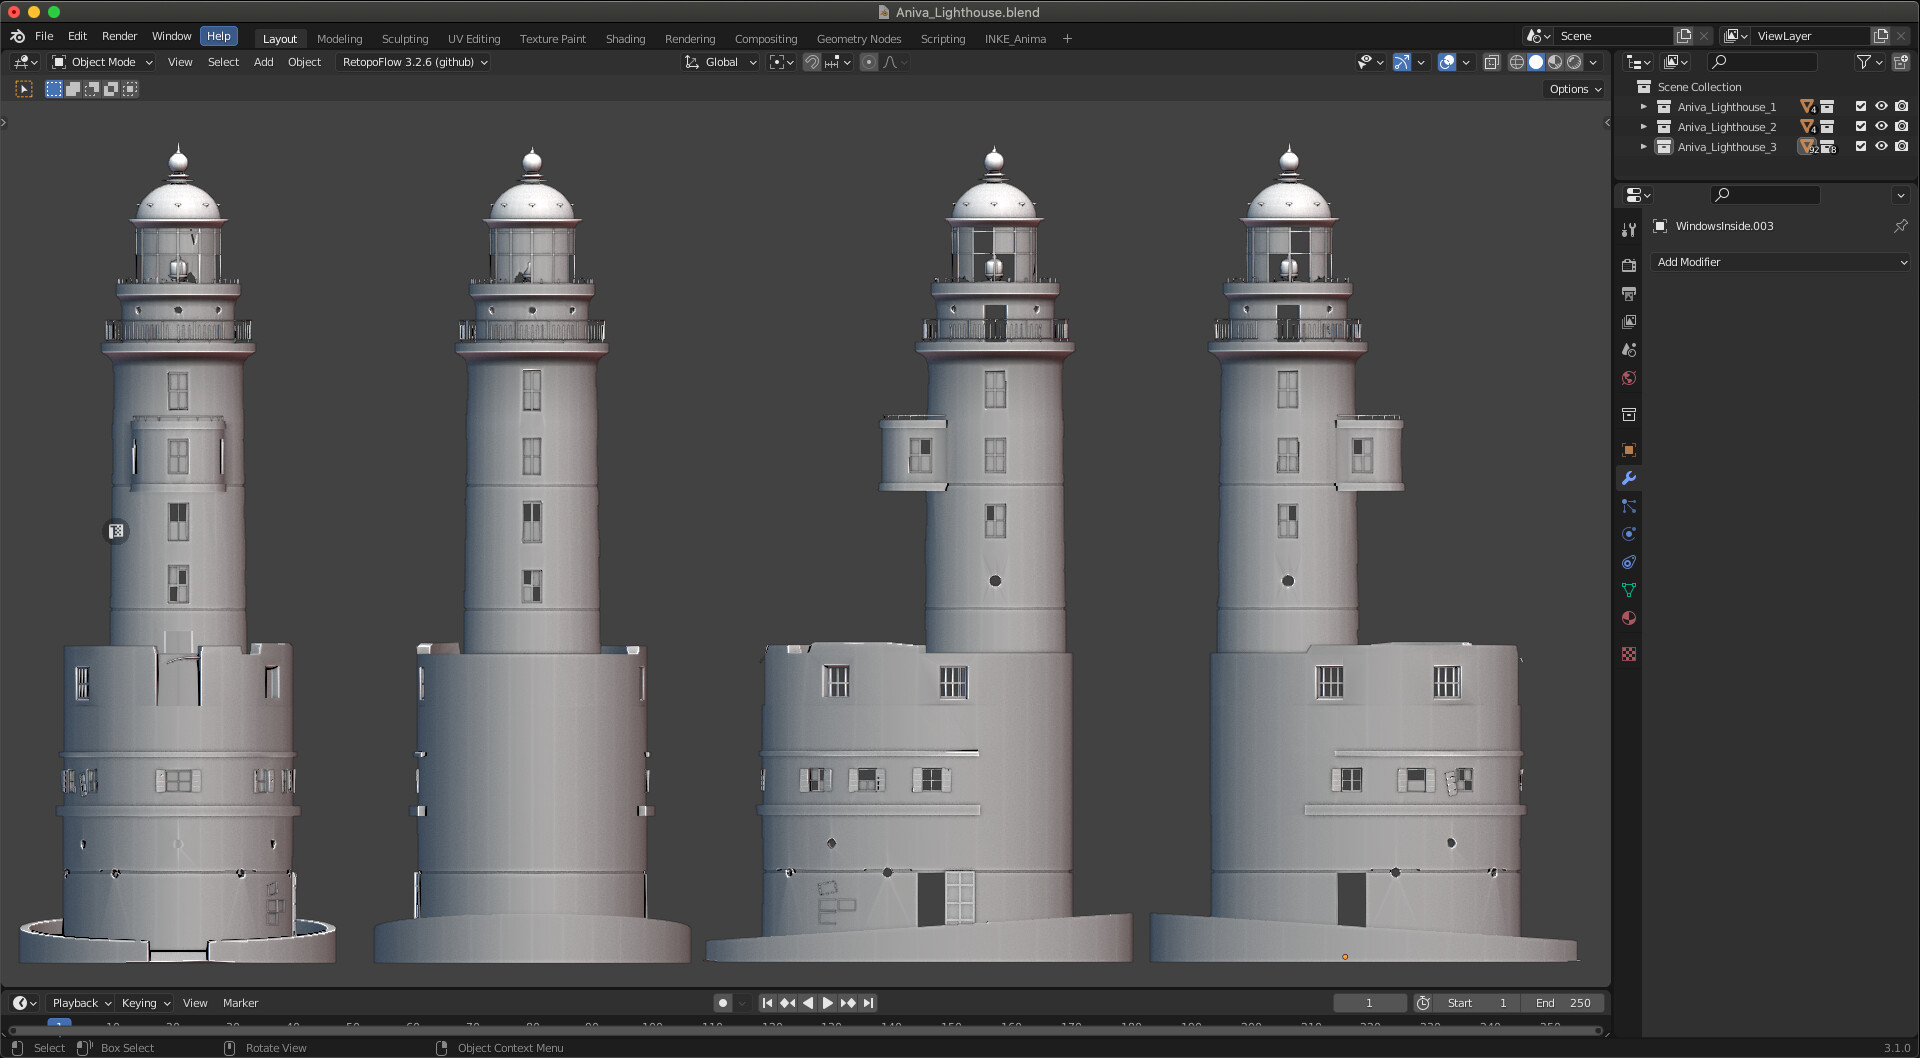Switch to the UV Editing workspace tab
Viewport: 1920px width, 1058px height.
[474, 39]
